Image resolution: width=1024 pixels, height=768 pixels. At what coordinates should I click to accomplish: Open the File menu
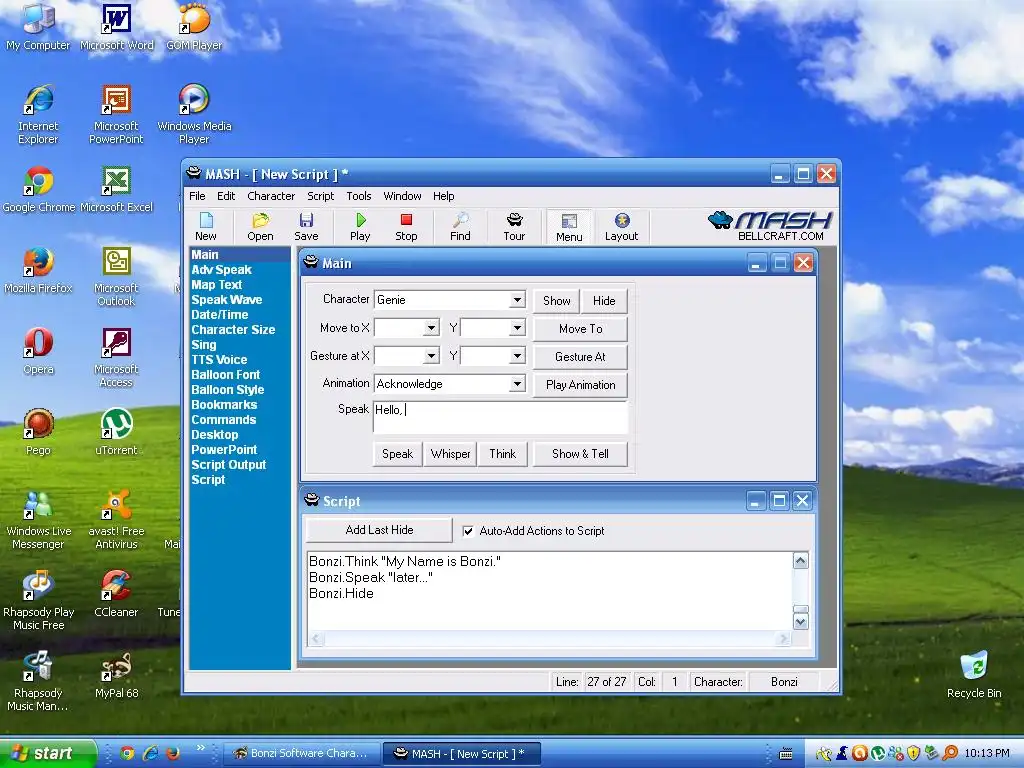tap(197, 196)
